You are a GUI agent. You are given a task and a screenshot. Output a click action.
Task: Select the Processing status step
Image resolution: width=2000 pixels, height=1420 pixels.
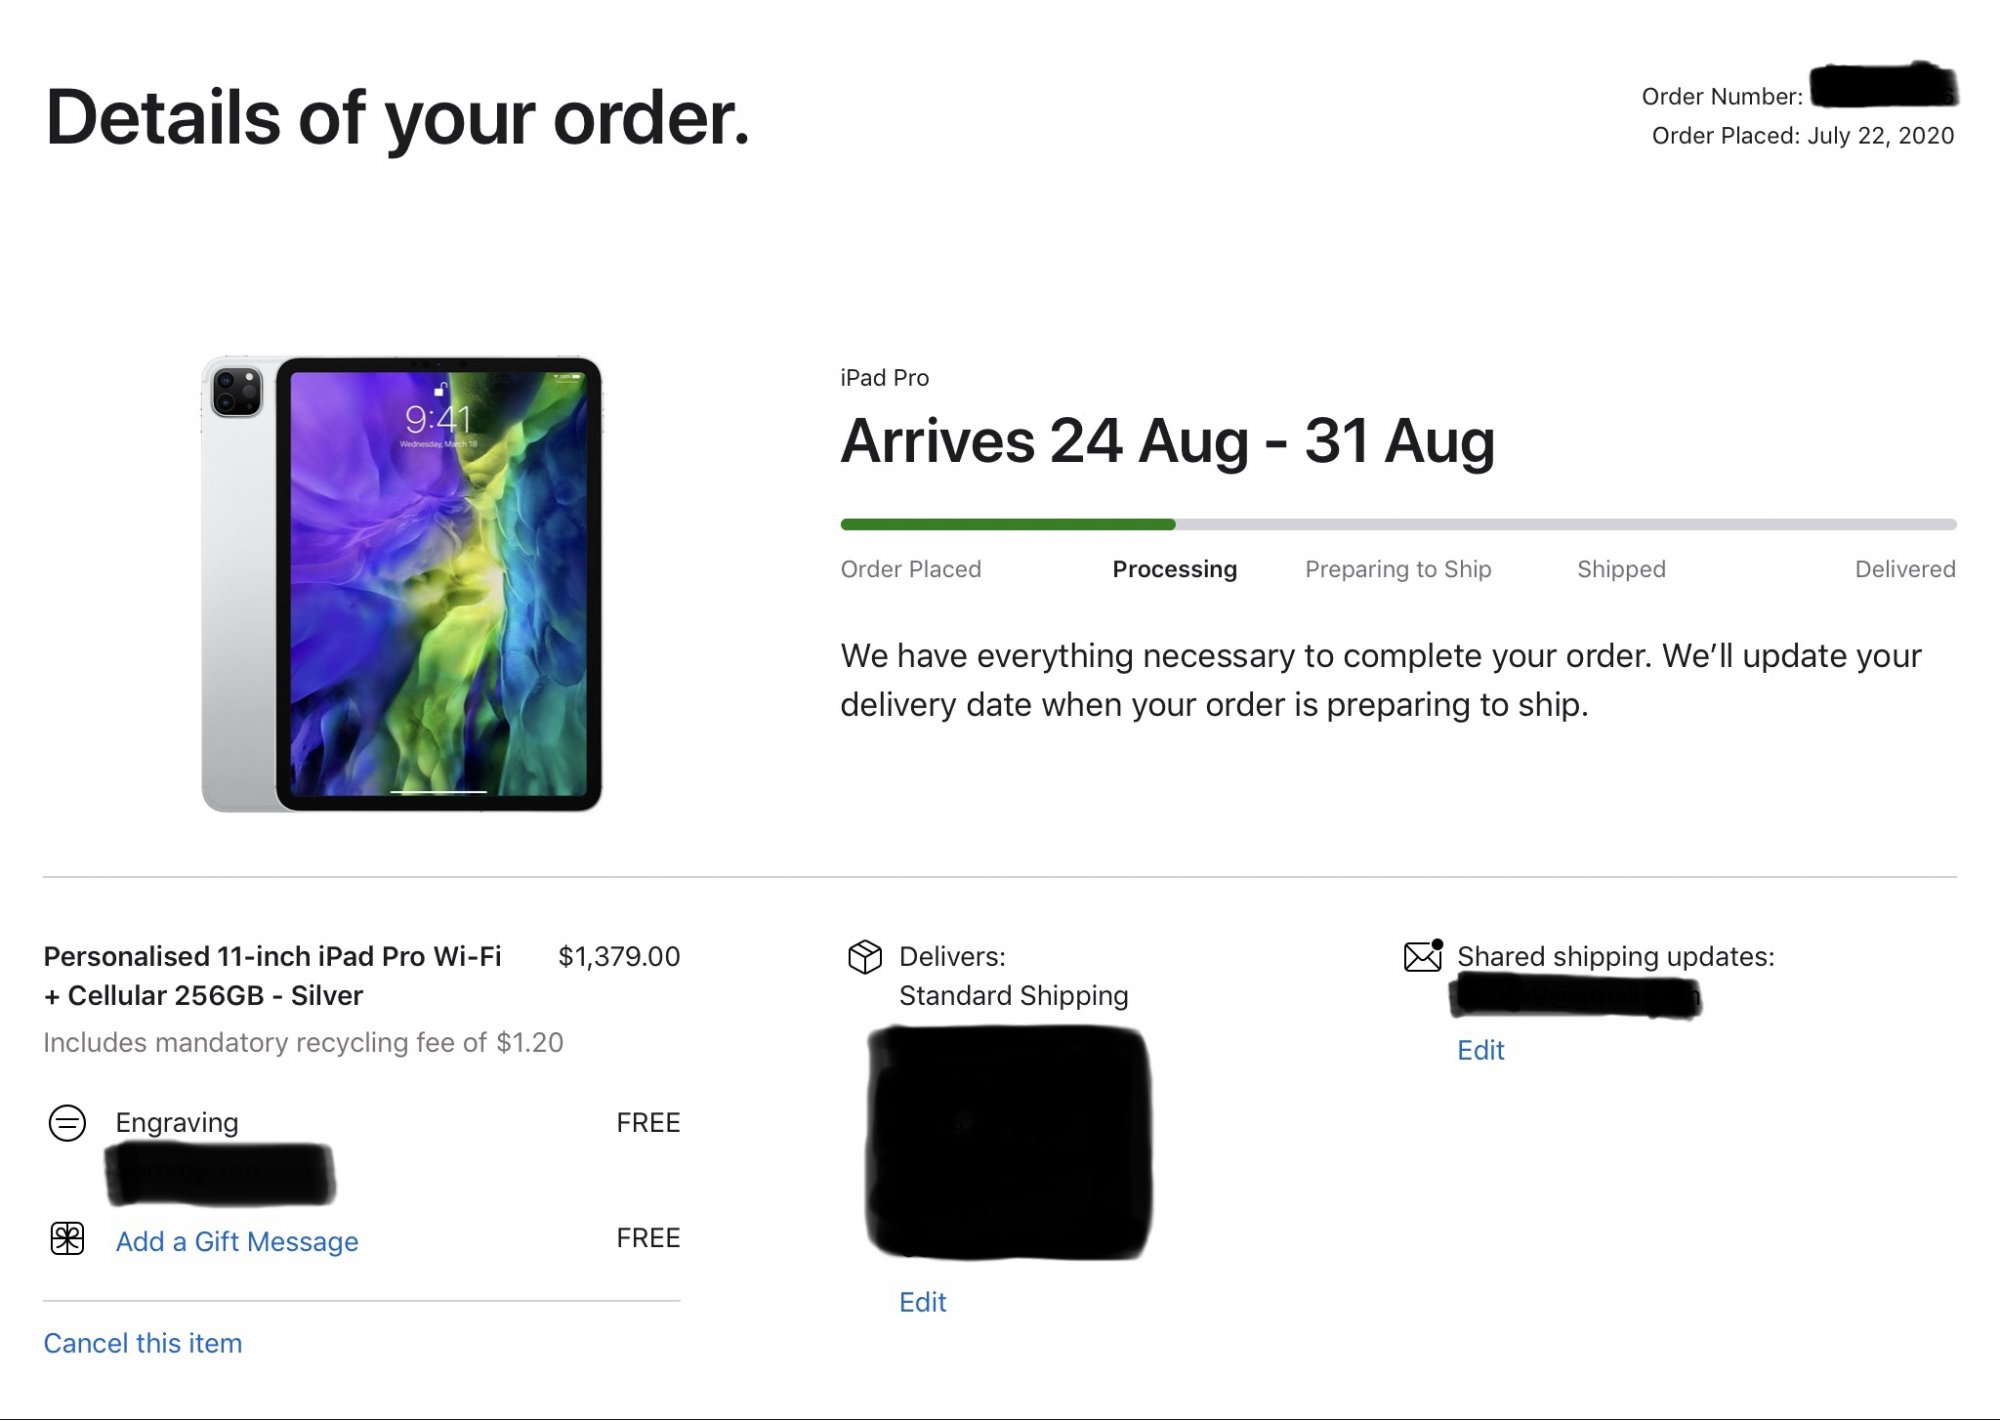coord(1174,569)
